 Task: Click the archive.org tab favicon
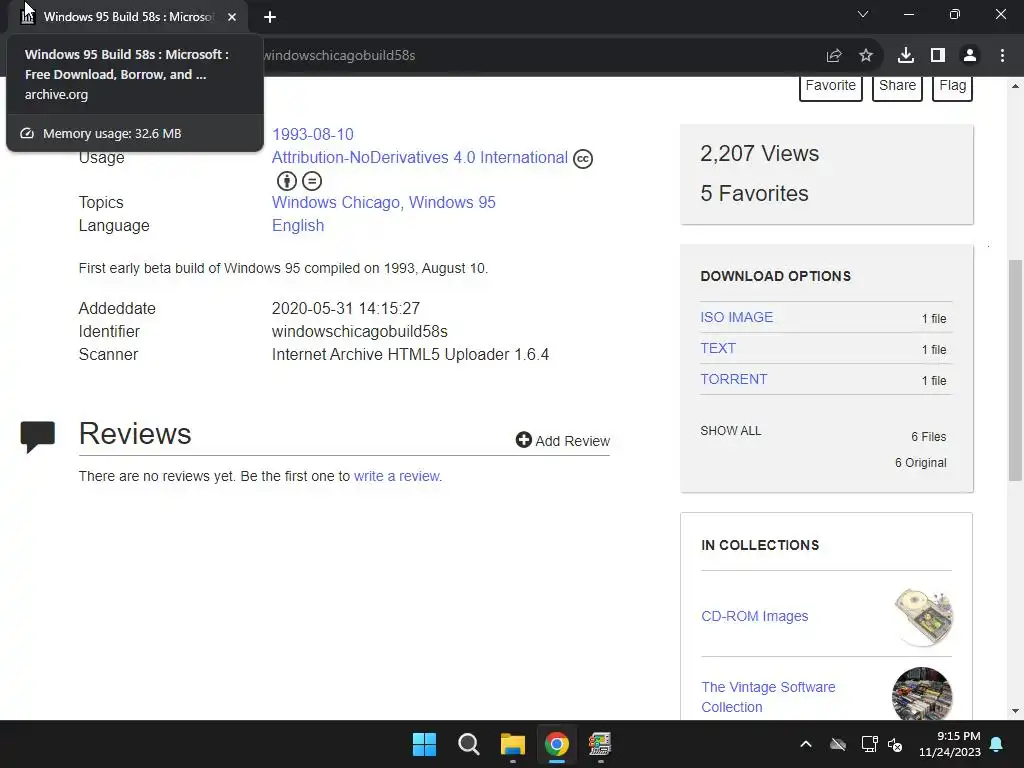pyautogui.click(x=27, y=17)
